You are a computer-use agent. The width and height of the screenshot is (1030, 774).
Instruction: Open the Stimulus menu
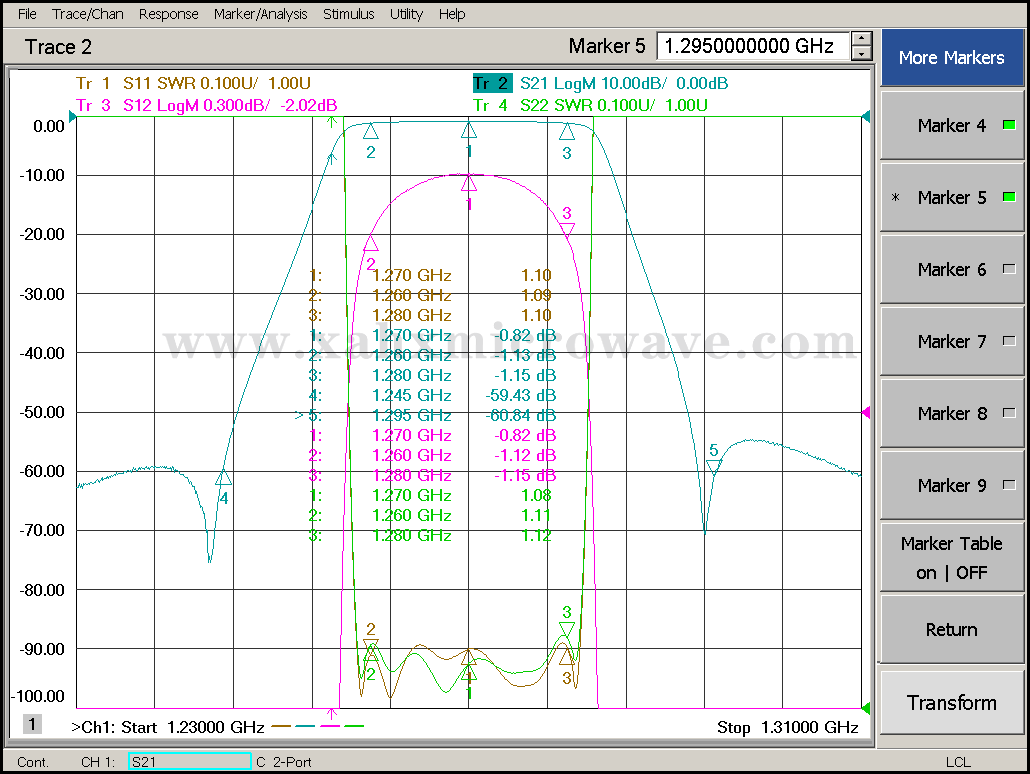[348, 14]
